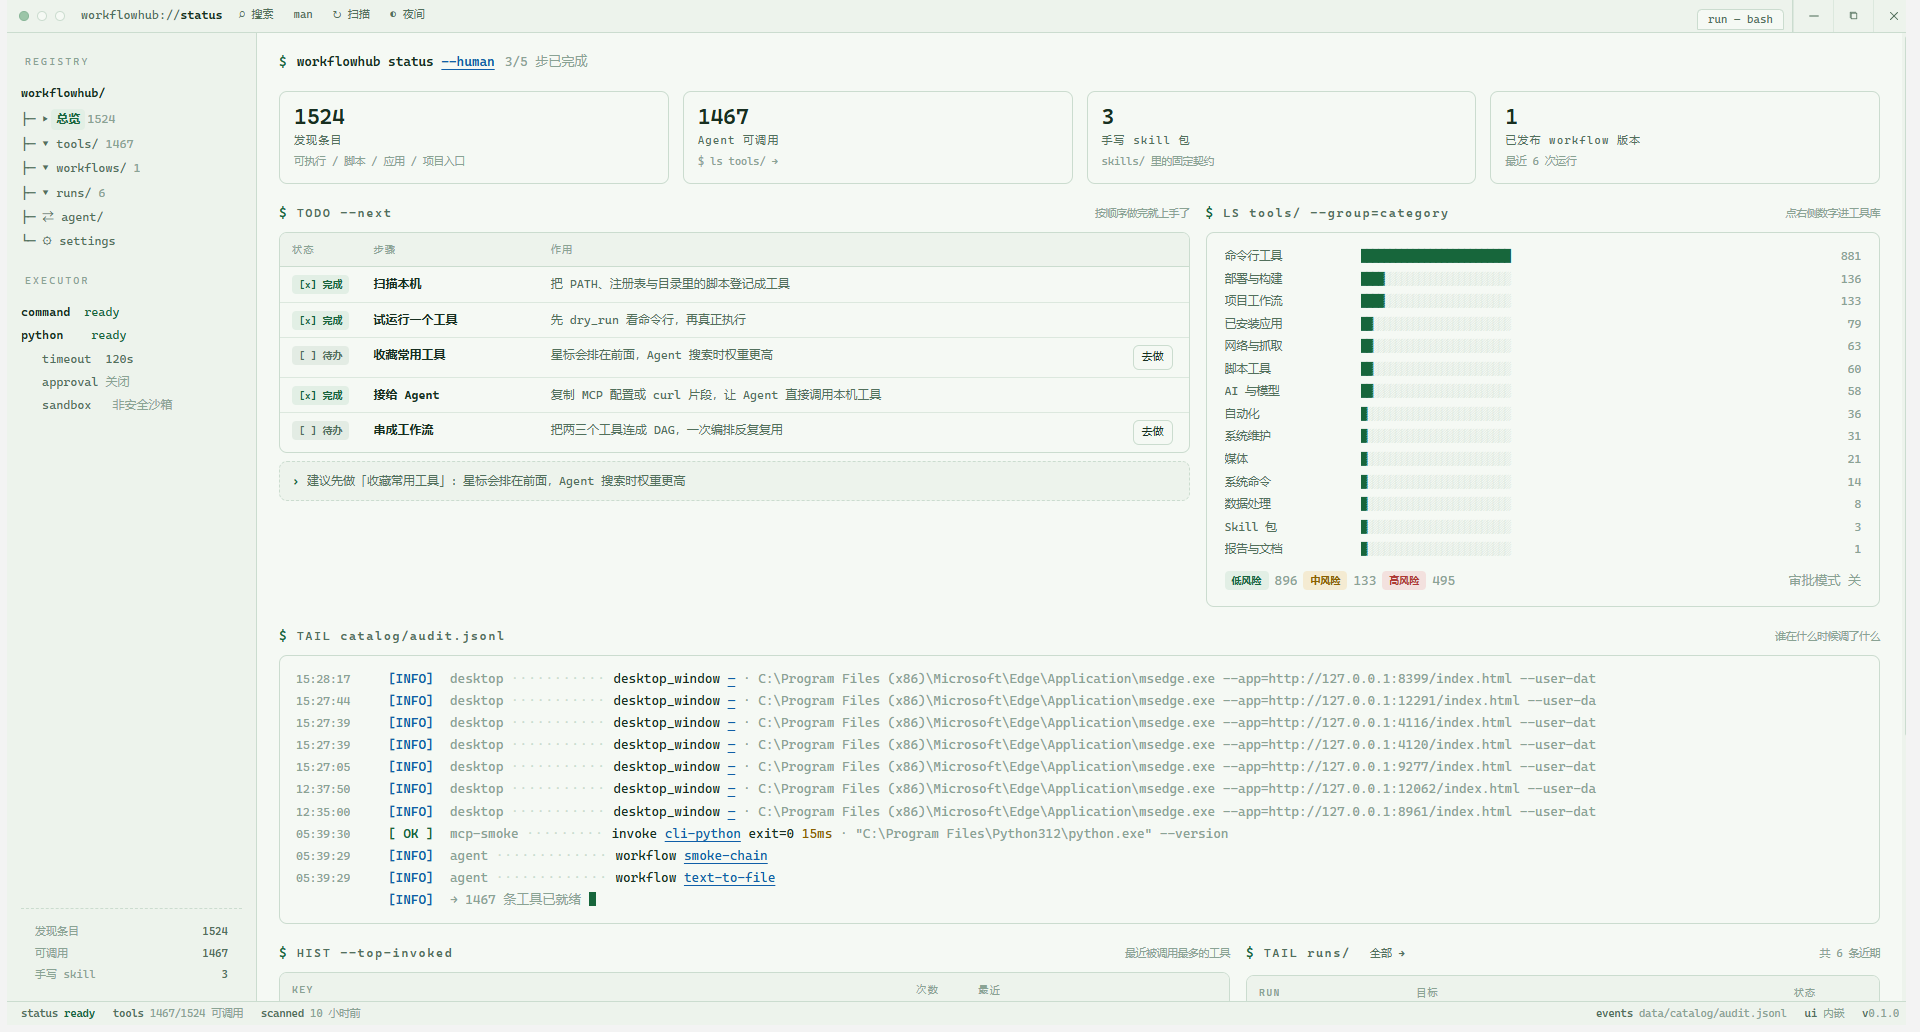1920x1032 pixels.
Task: Collapse the workflows/ tree node arrow
Action: pos(45,168)
